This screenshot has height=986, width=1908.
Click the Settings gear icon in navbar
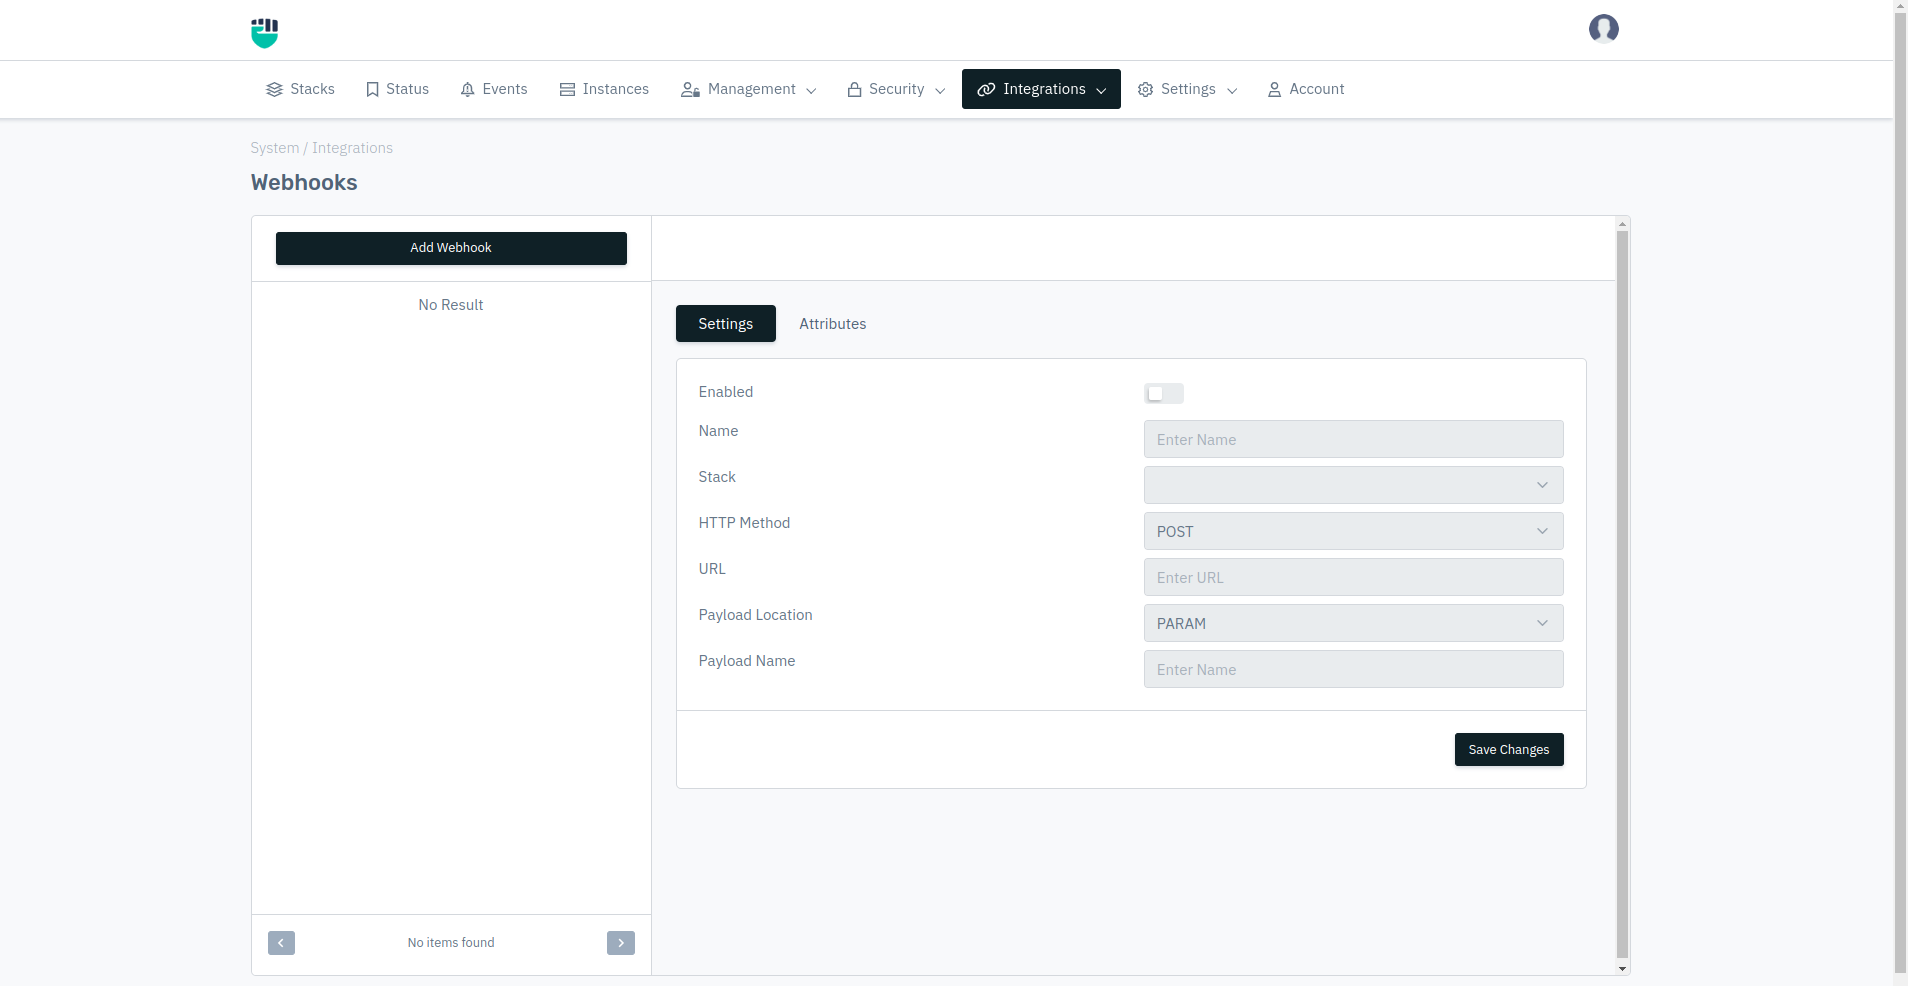pyautogui.click(x=1145, y=90)
